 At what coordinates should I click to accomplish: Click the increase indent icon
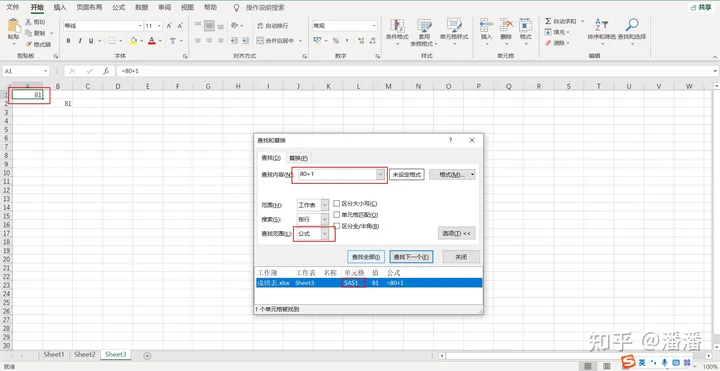[x=246, y=41]
